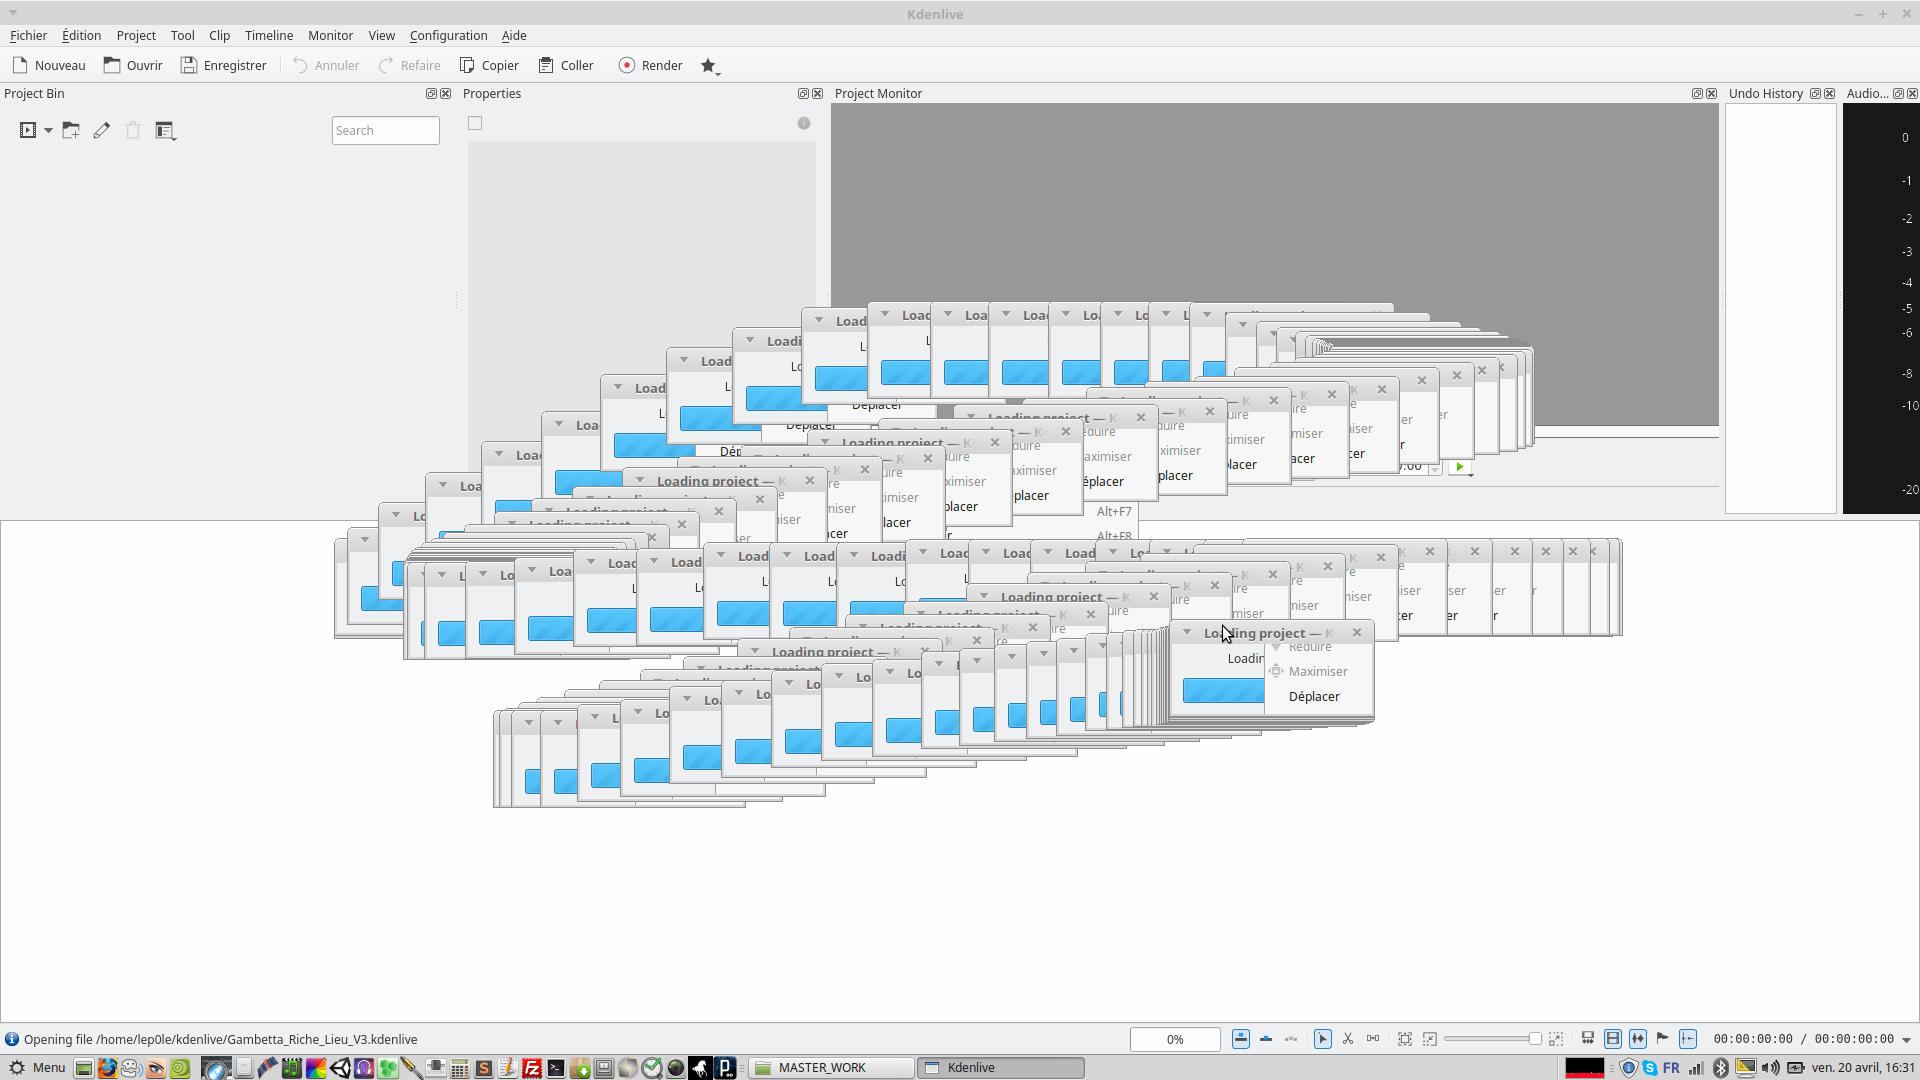Toggle the show video thumbnails button
The height and width of the screenshot is (1080, 1920).
[1613, 1039]
